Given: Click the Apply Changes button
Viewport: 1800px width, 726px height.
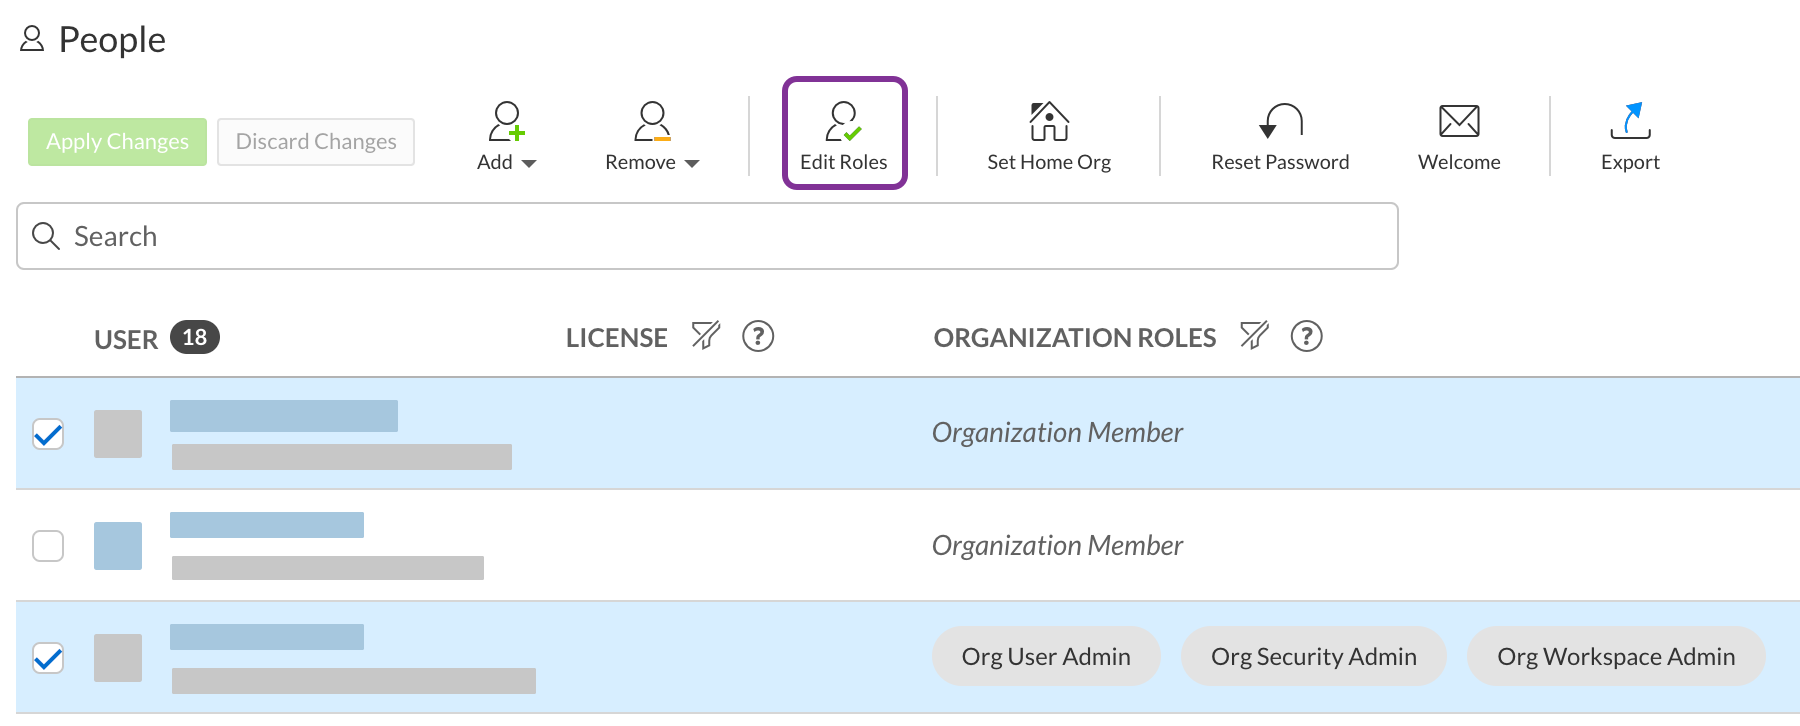Looking at the screenshot, I should (117, 142).
